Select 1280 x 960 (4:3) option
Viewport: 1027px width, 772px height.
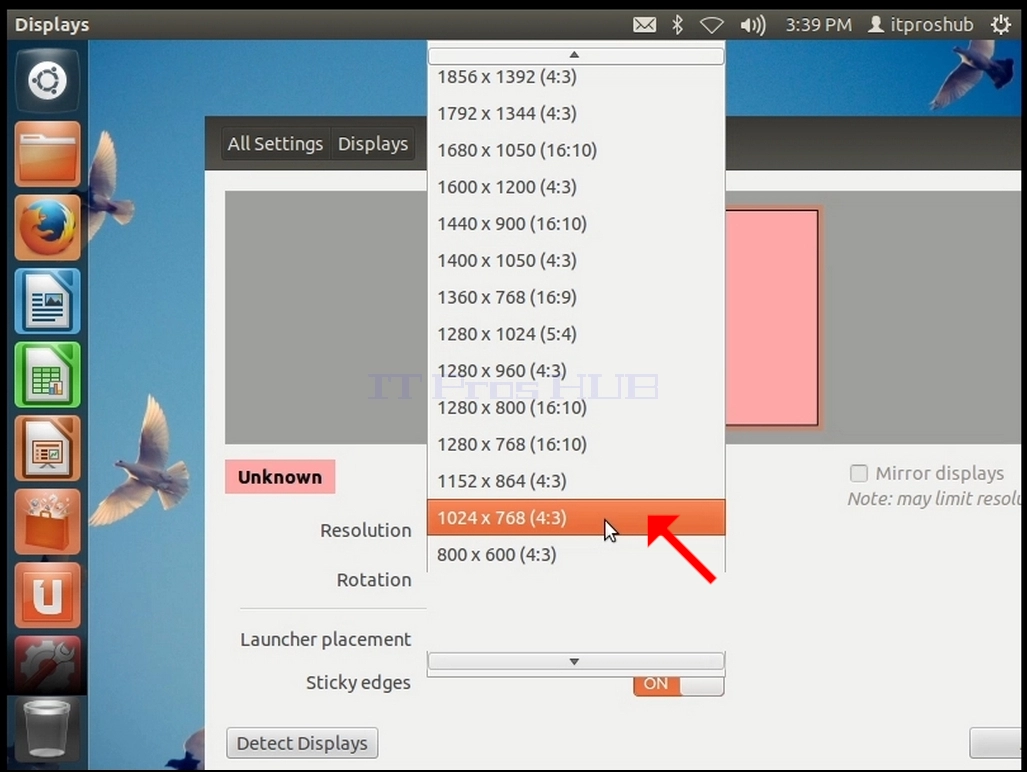[x=576, y=371]
